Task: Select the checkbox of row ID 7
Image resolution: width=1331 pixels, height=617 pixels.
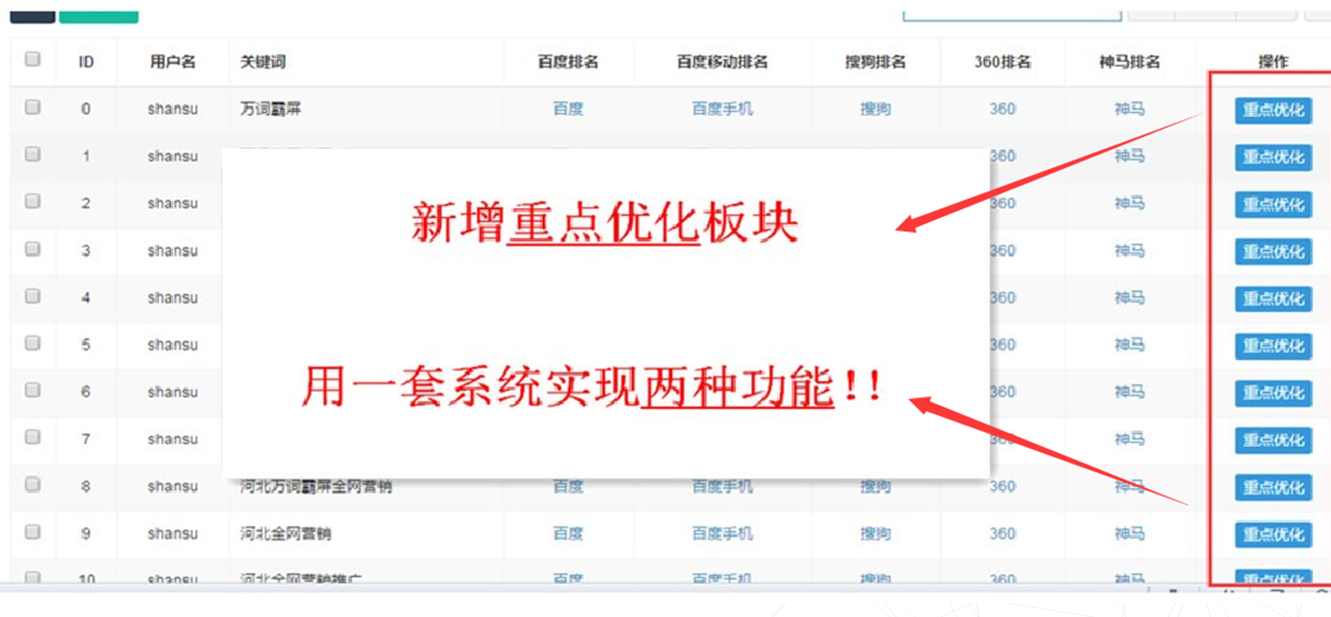Action: click(33, 437)
